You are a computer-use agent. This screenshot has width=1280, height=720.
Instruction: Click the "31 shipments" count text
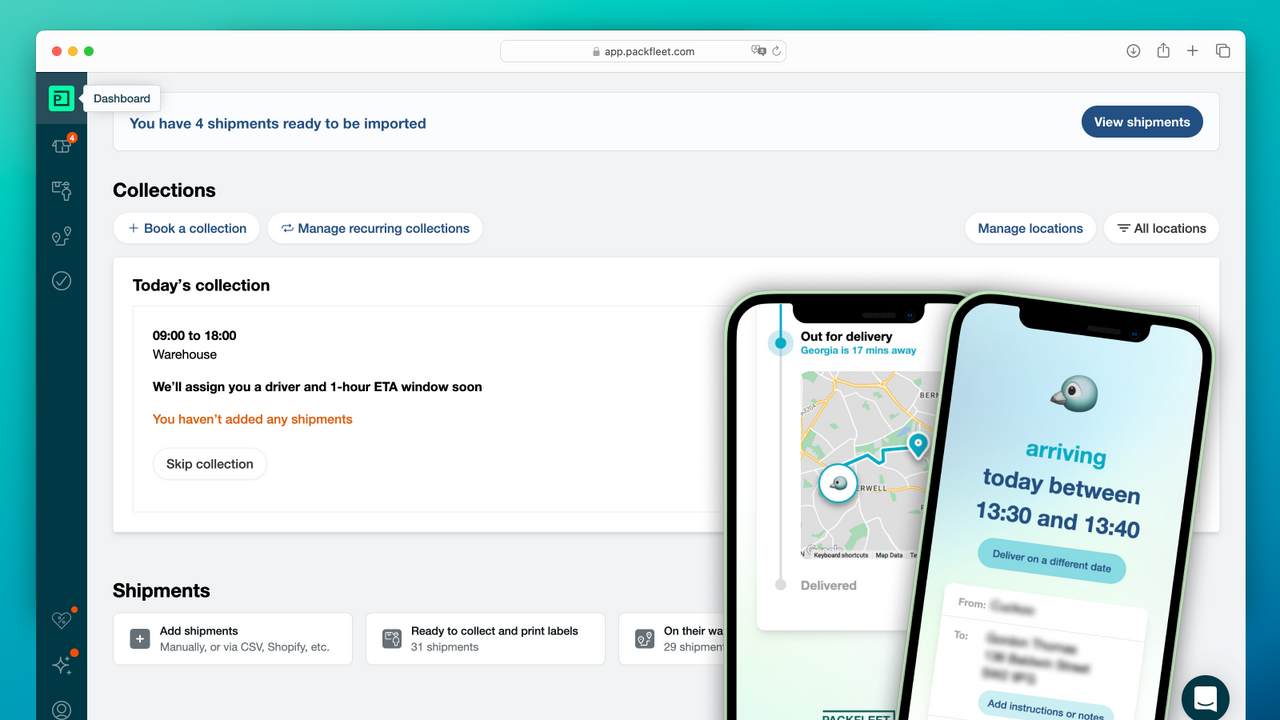pos(445,647)
